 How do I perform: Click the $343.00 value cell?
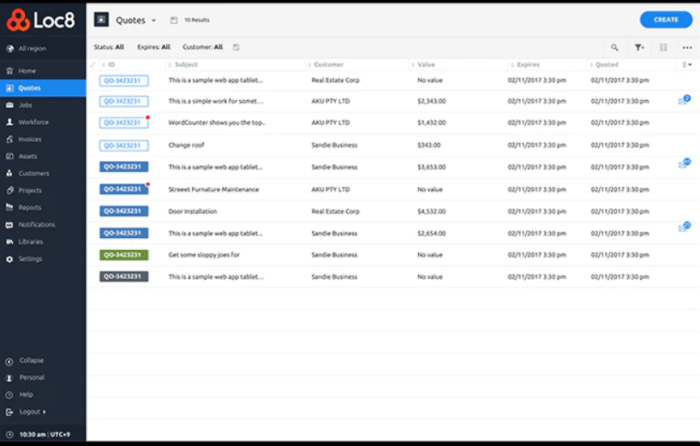click(x=429, y=145)
